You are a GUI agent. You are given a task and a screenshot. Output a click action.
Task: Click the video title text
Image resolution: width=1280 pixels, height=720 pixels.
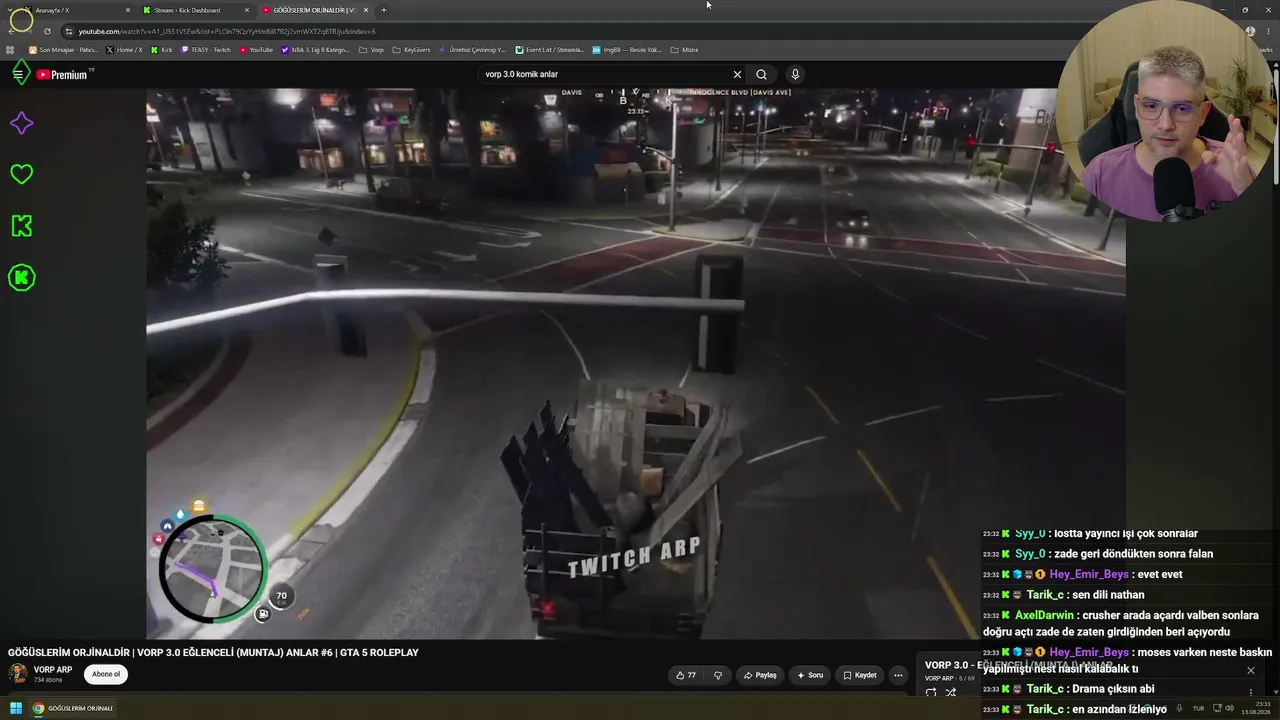click(213, 652)
